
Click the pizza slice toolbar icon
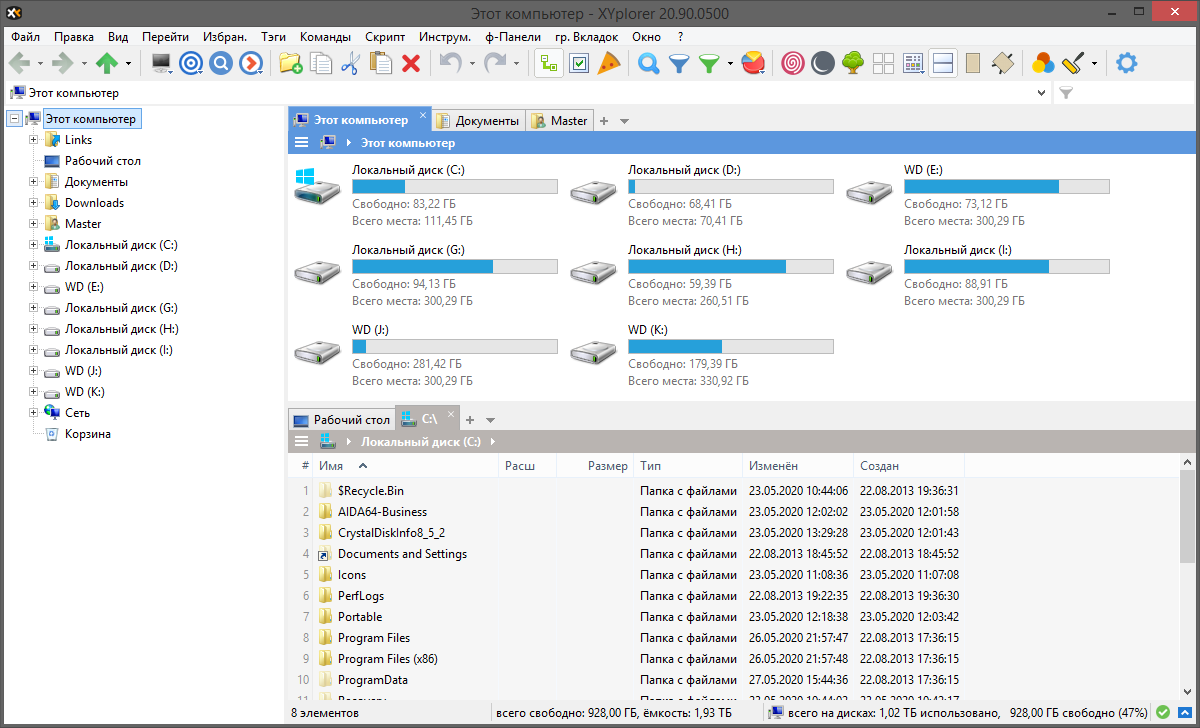609,63
